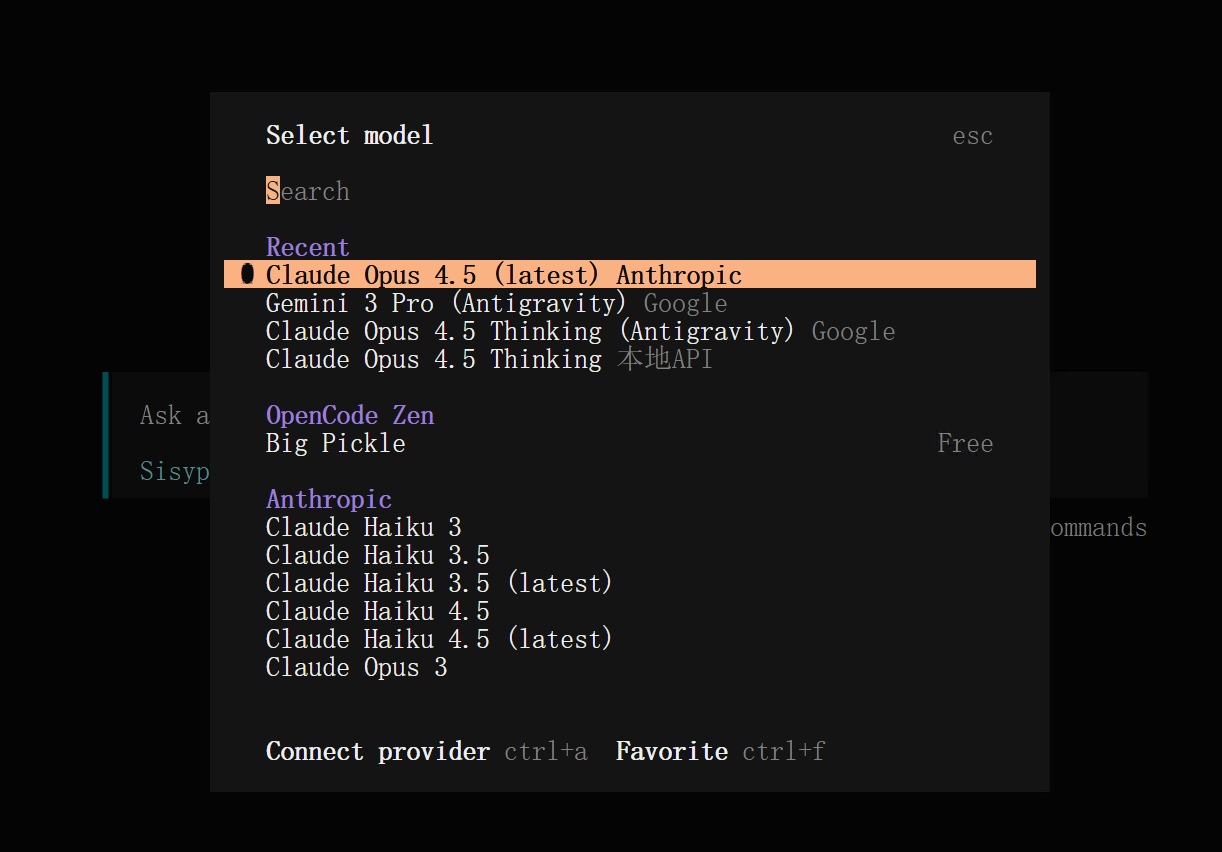Viewport: 1222px width, 852px height.
Task: Select Claude Haiku 3.5 non-latest entry
Action: coord(378,555)
